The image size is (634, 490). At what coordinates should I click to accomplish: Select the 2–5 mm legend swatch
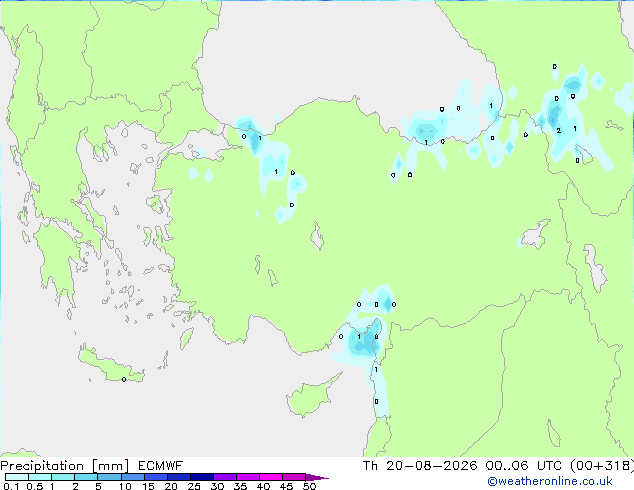pos(87,477)
